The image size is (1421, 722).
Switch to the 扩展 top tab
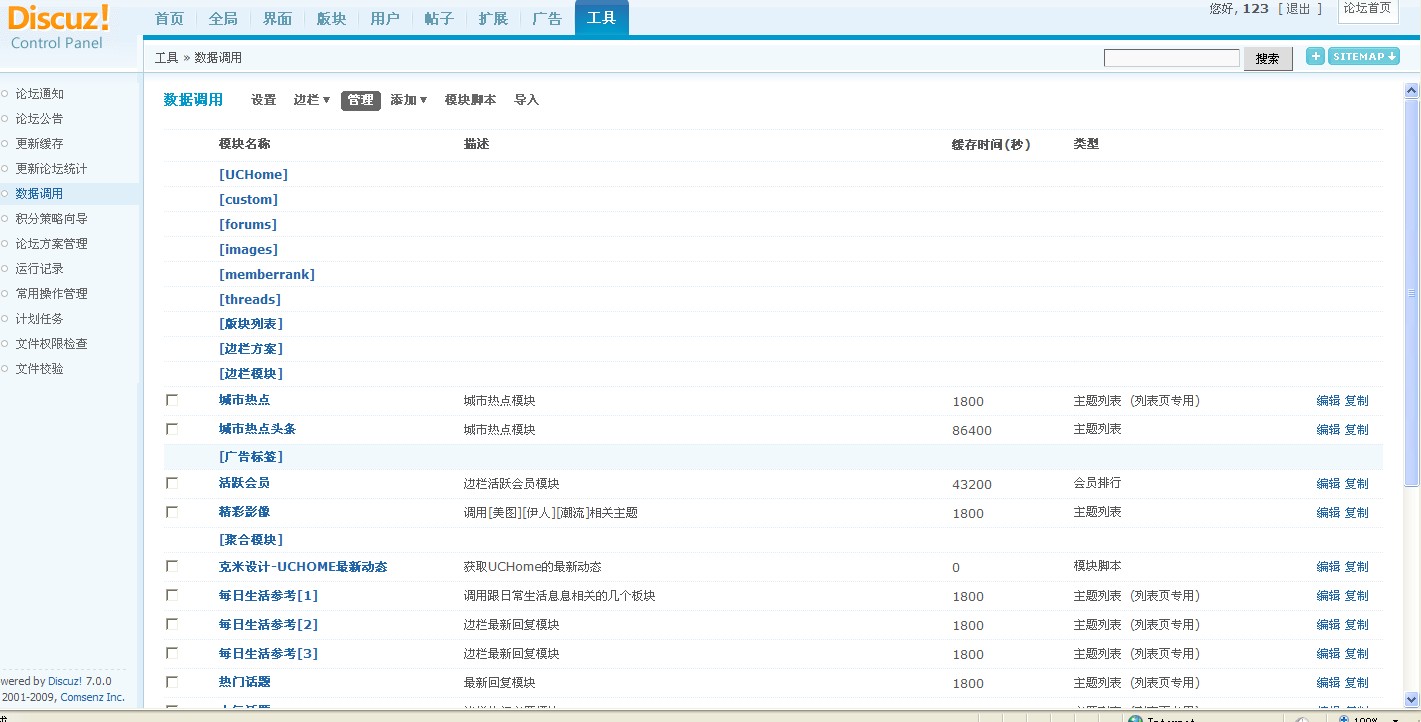(493, 19)
